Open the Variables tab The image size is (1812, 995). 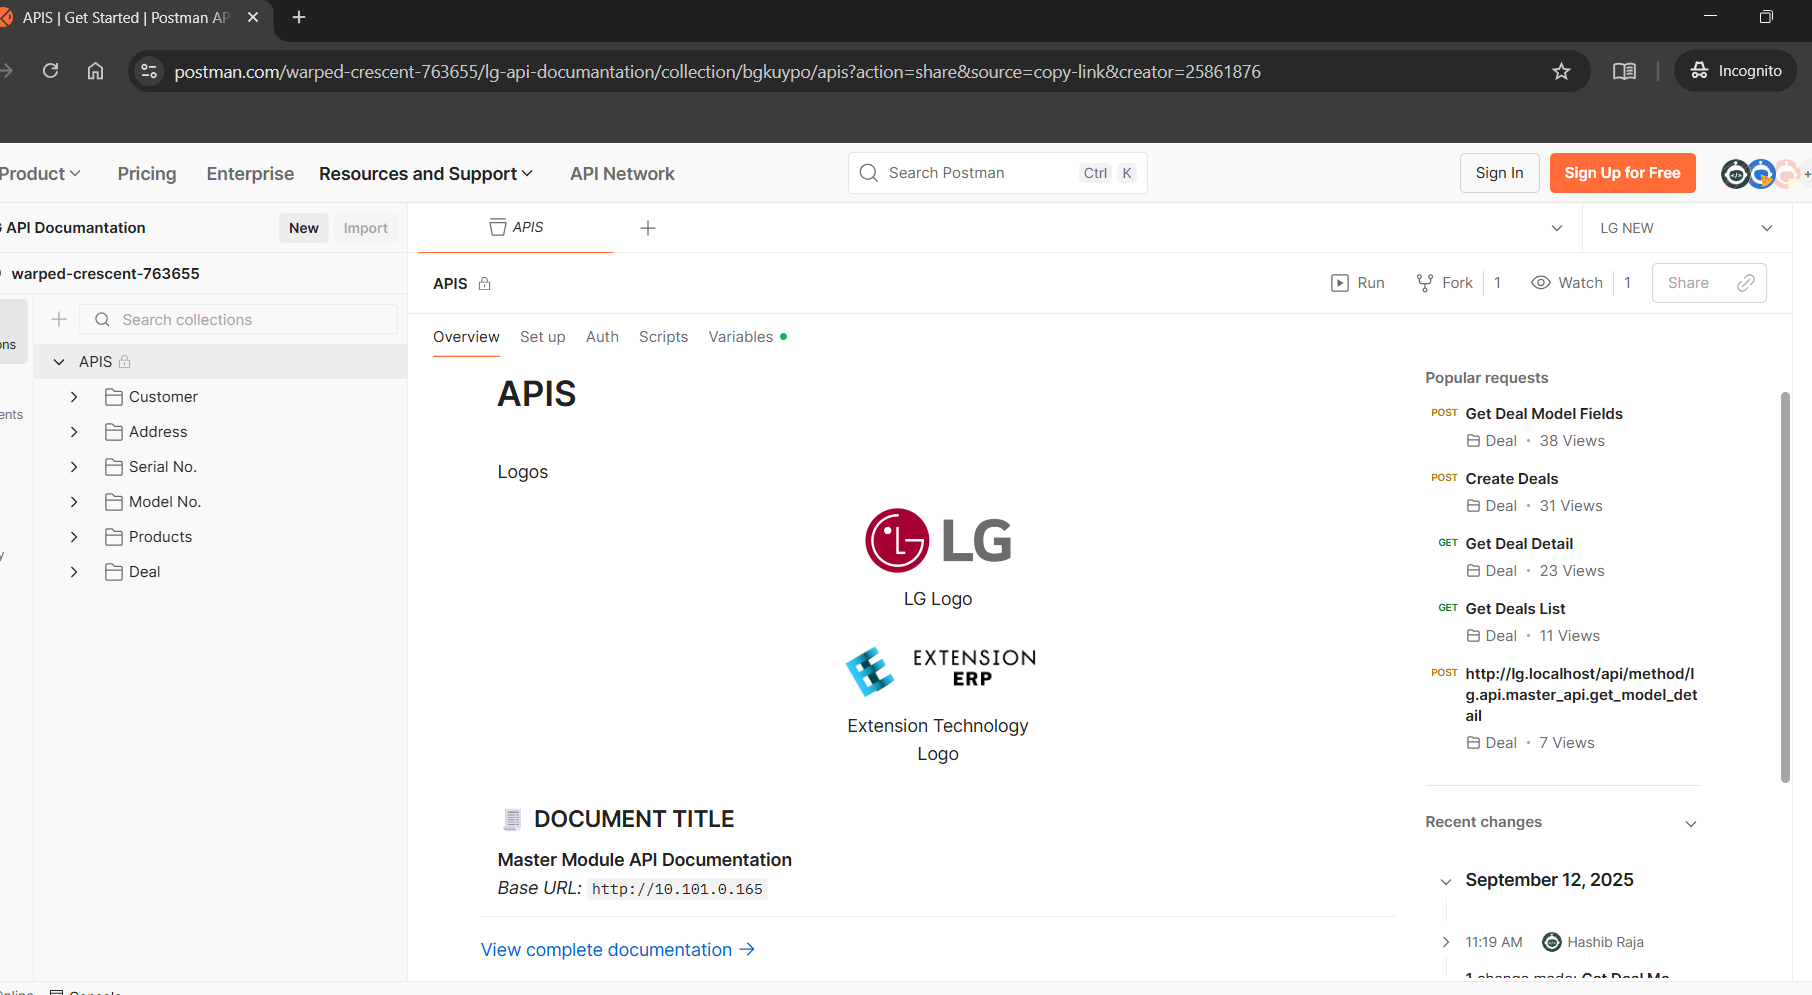(741, 337)
